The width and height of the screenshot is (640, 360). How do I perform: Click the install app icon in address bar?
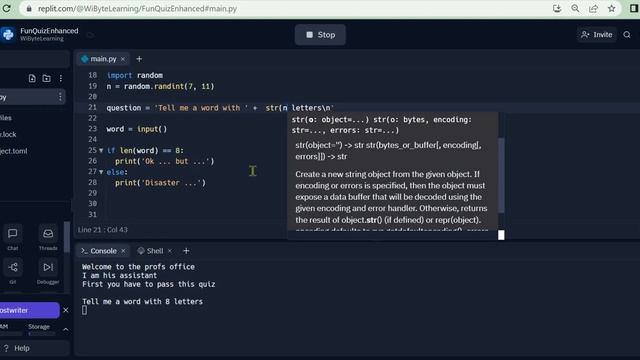557,9
